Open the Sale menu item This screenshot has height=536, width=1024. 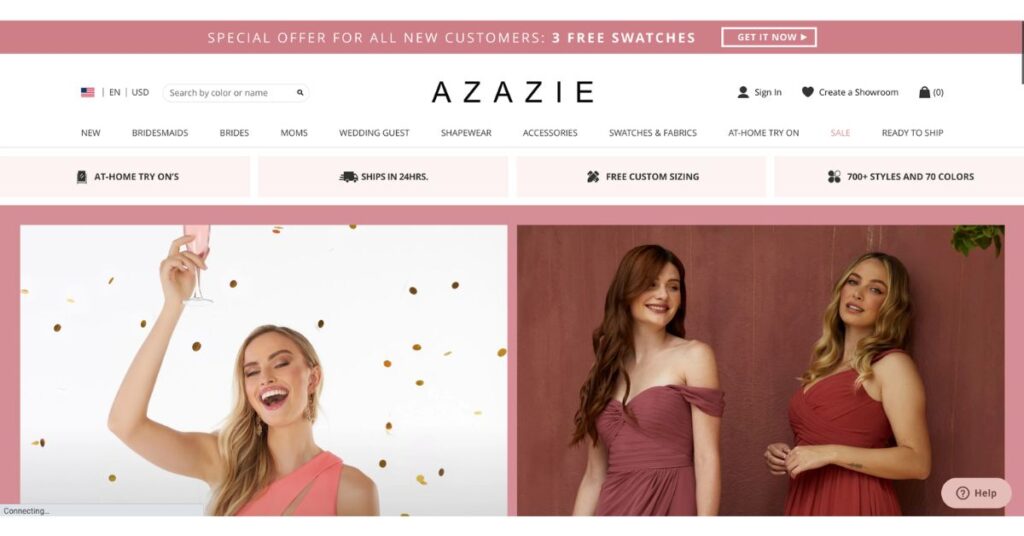(840, 133)
